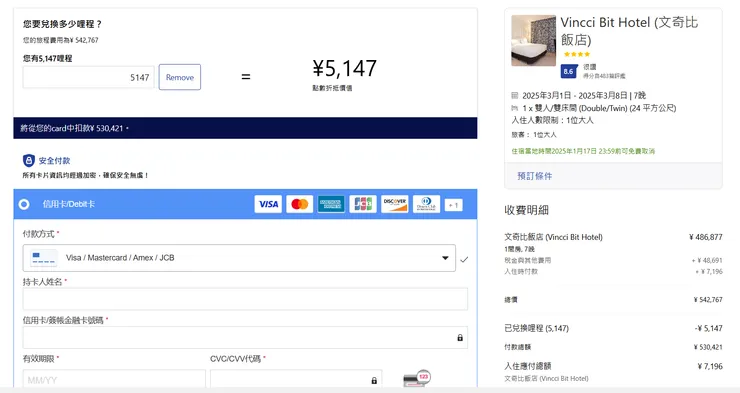Click the hotel star rating
The image size is (740, 393).
577,54
